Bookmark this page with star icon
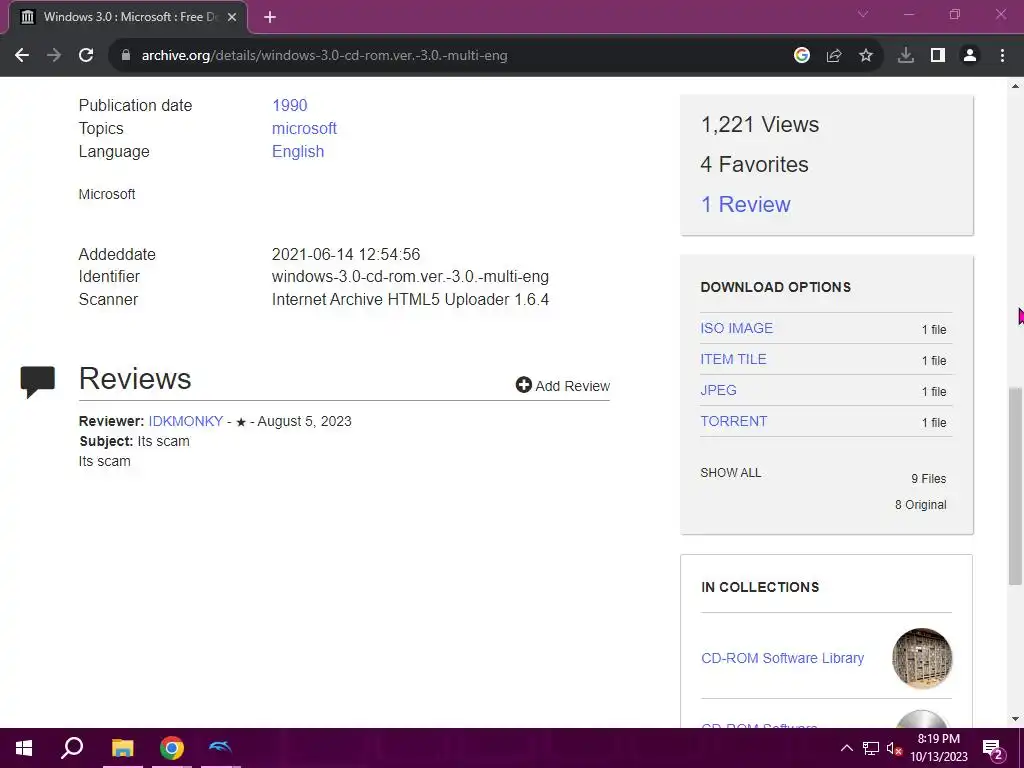 [866, 56]
